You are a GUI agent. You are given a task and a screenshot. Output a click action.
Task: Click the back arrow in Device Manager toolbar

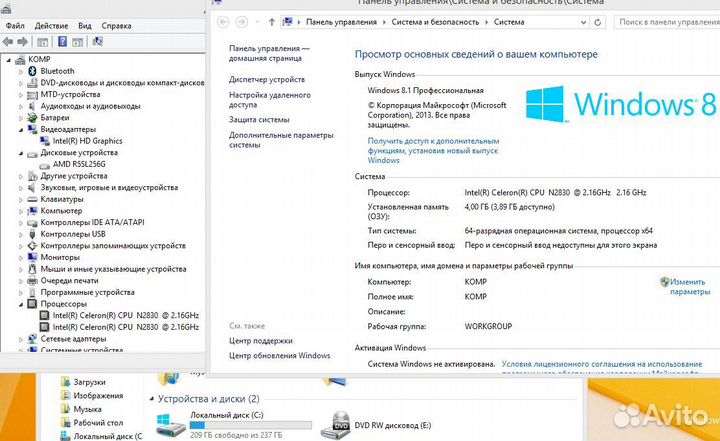pyautogui.click(x=8, y=42)
